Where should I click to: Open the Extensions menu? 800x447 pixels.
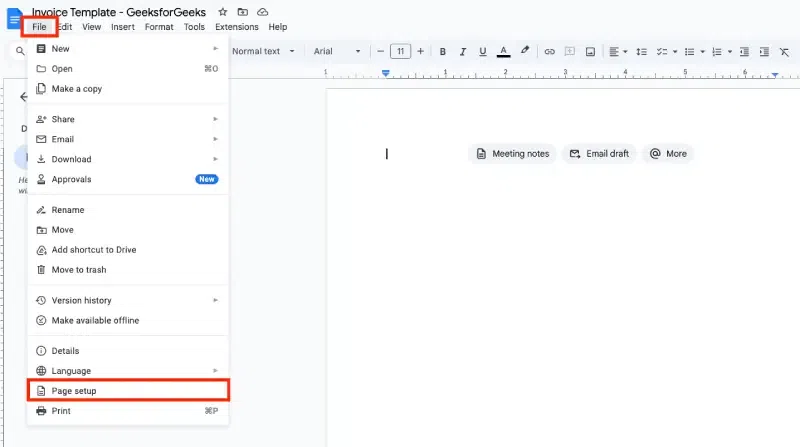pyautogui.click(x=237, y=27)
